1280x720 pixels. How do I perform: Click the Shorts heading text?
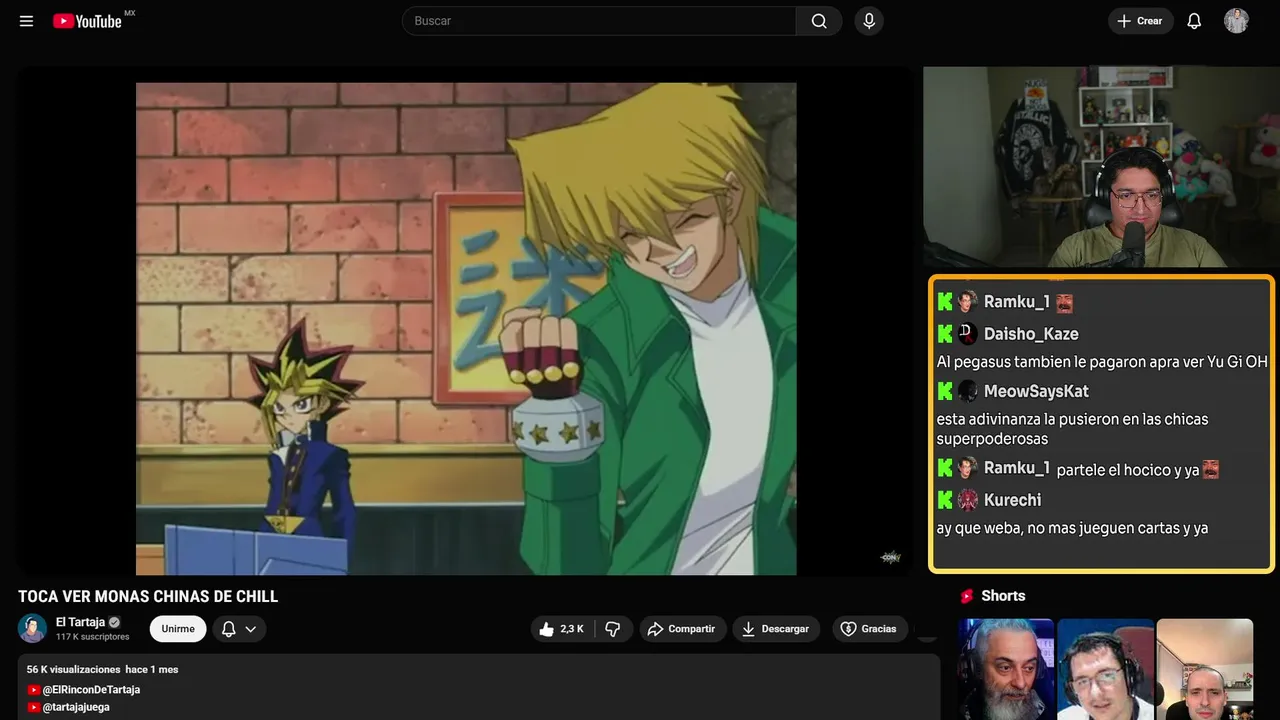click(x=1003, y=596)
